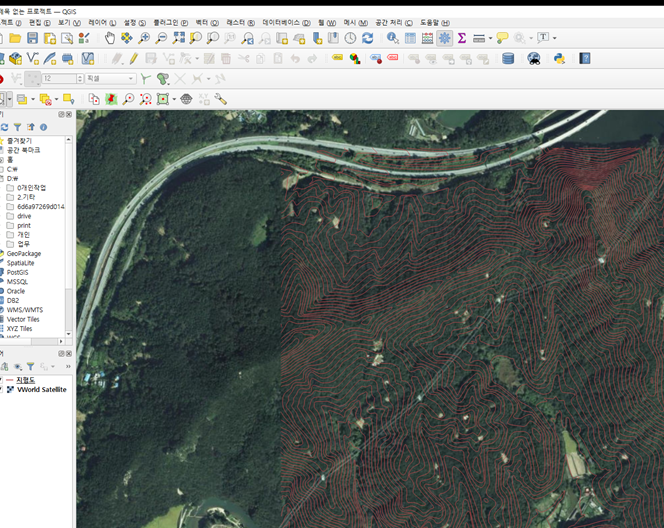Click the Zoom Last icon

click(x=247, y=39)
